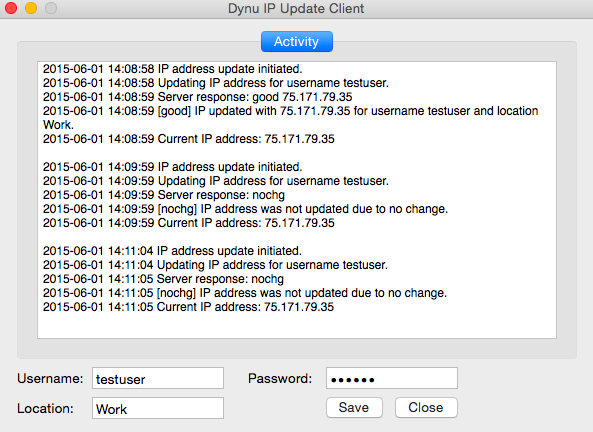
Task: Focus the Password input field
Action: click(x=392, y=378)
